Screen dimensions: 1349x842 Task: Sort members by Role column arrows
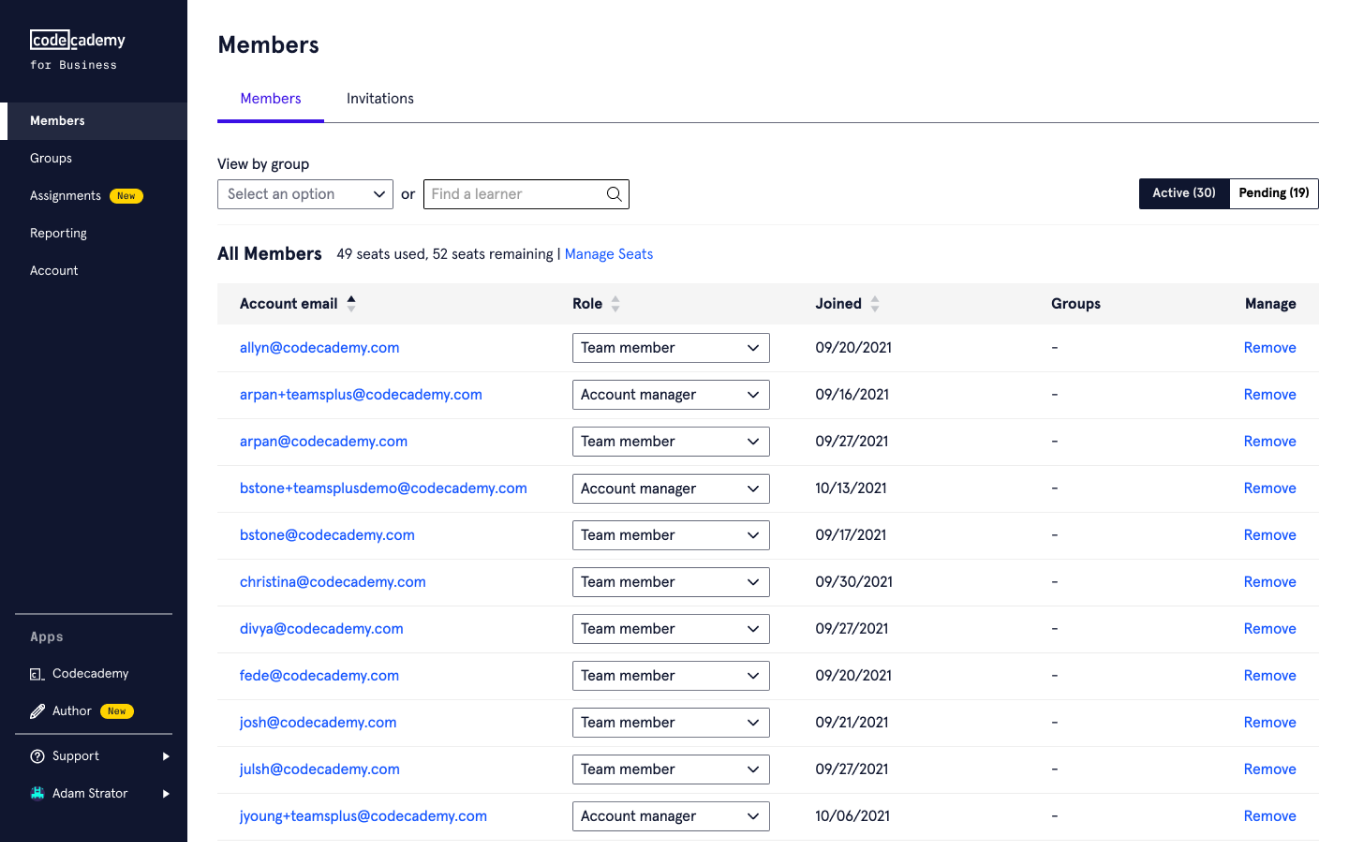tap(615, 304)
